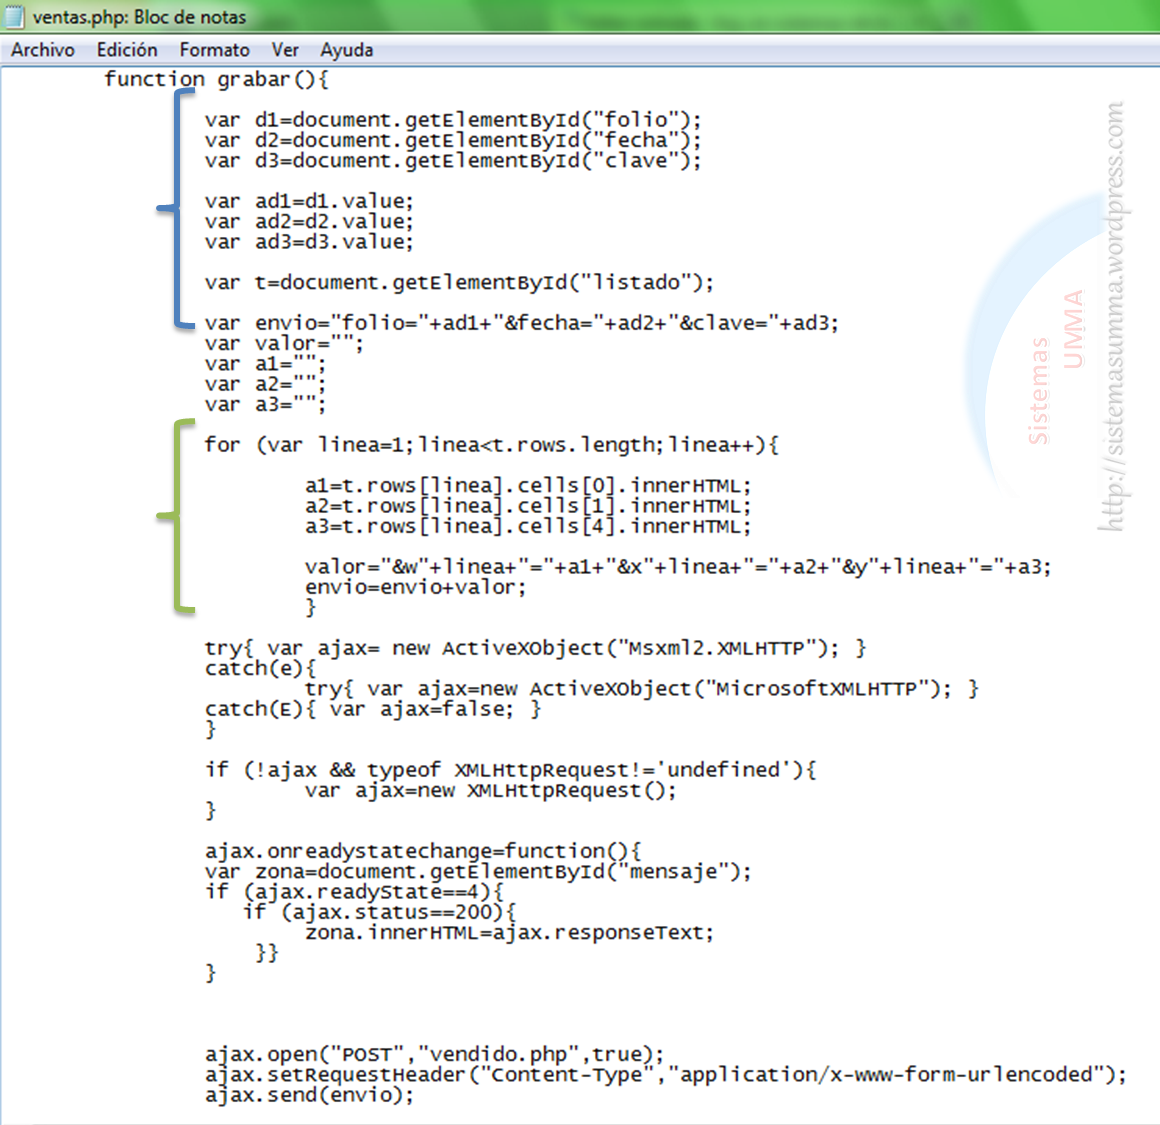Click the zona.innerHTML=ajax.responseText line

tap(509, 933)
